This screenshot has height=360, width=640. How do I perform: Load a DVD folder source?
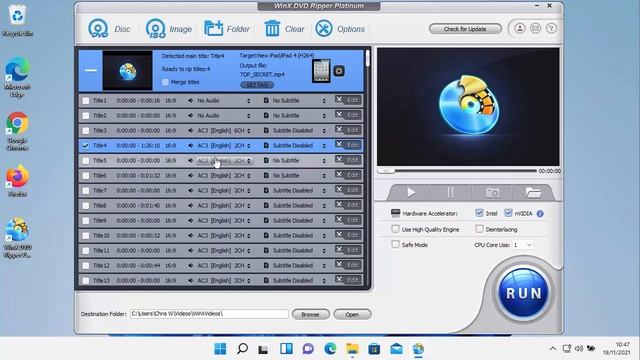coord(227,29)
